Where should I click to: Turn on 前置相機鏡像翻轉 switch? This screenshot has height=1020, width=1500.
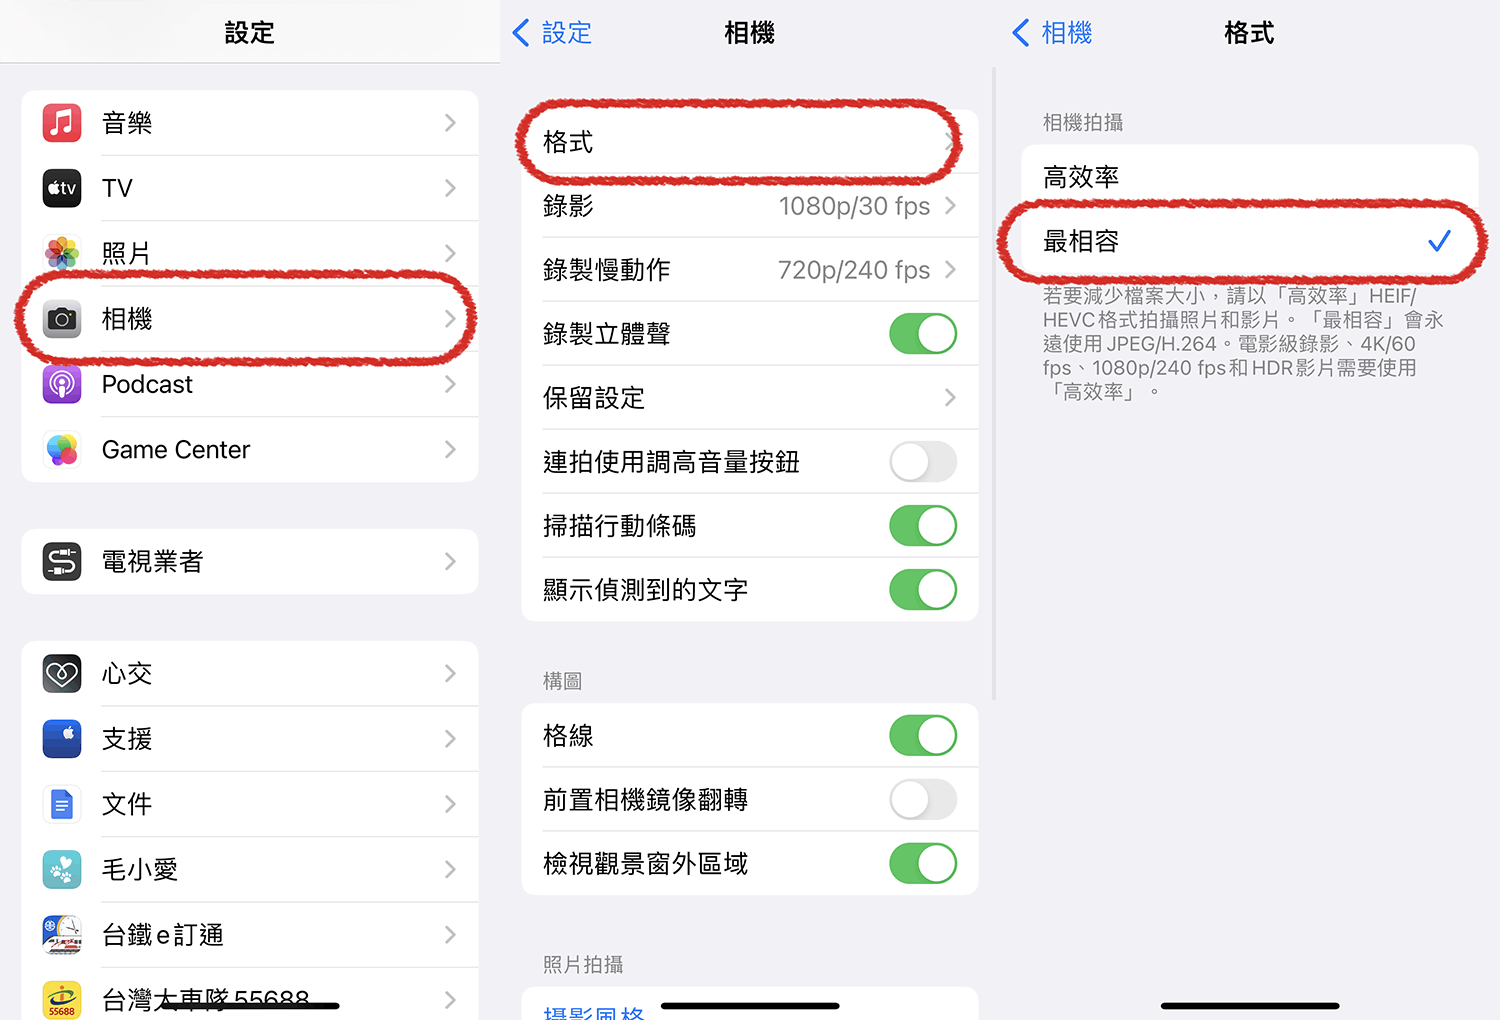click(x=923, y=800)
